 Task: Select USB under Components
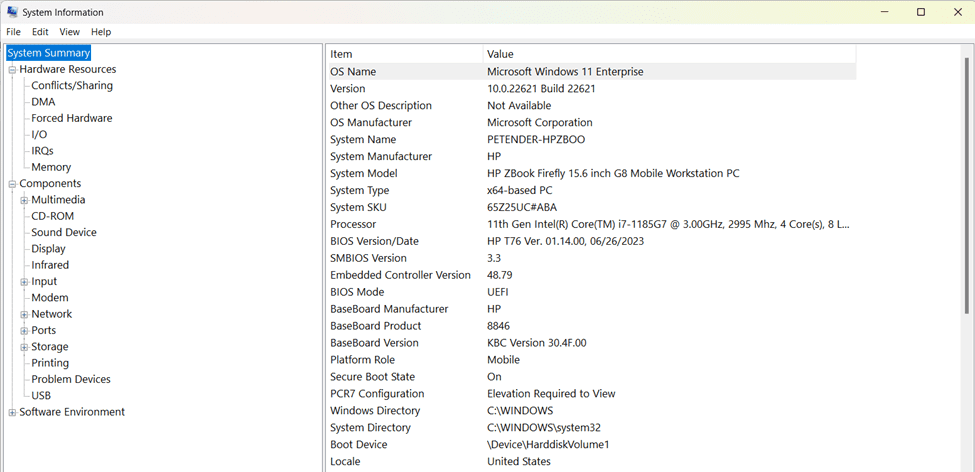point(41,395)
